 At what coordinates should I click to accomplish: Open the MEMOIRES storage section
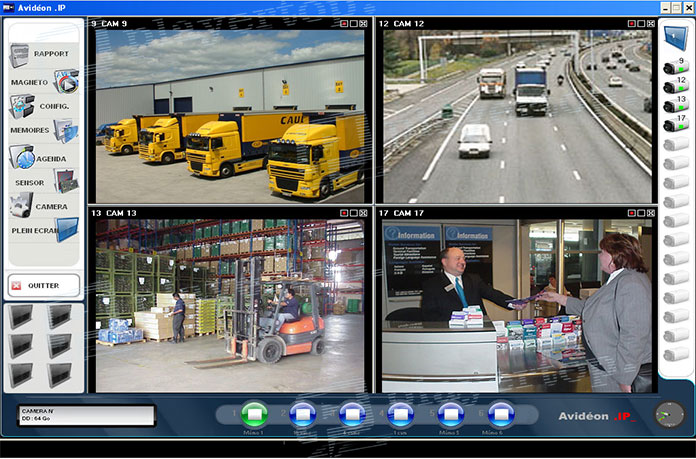(x=43, y=130)
